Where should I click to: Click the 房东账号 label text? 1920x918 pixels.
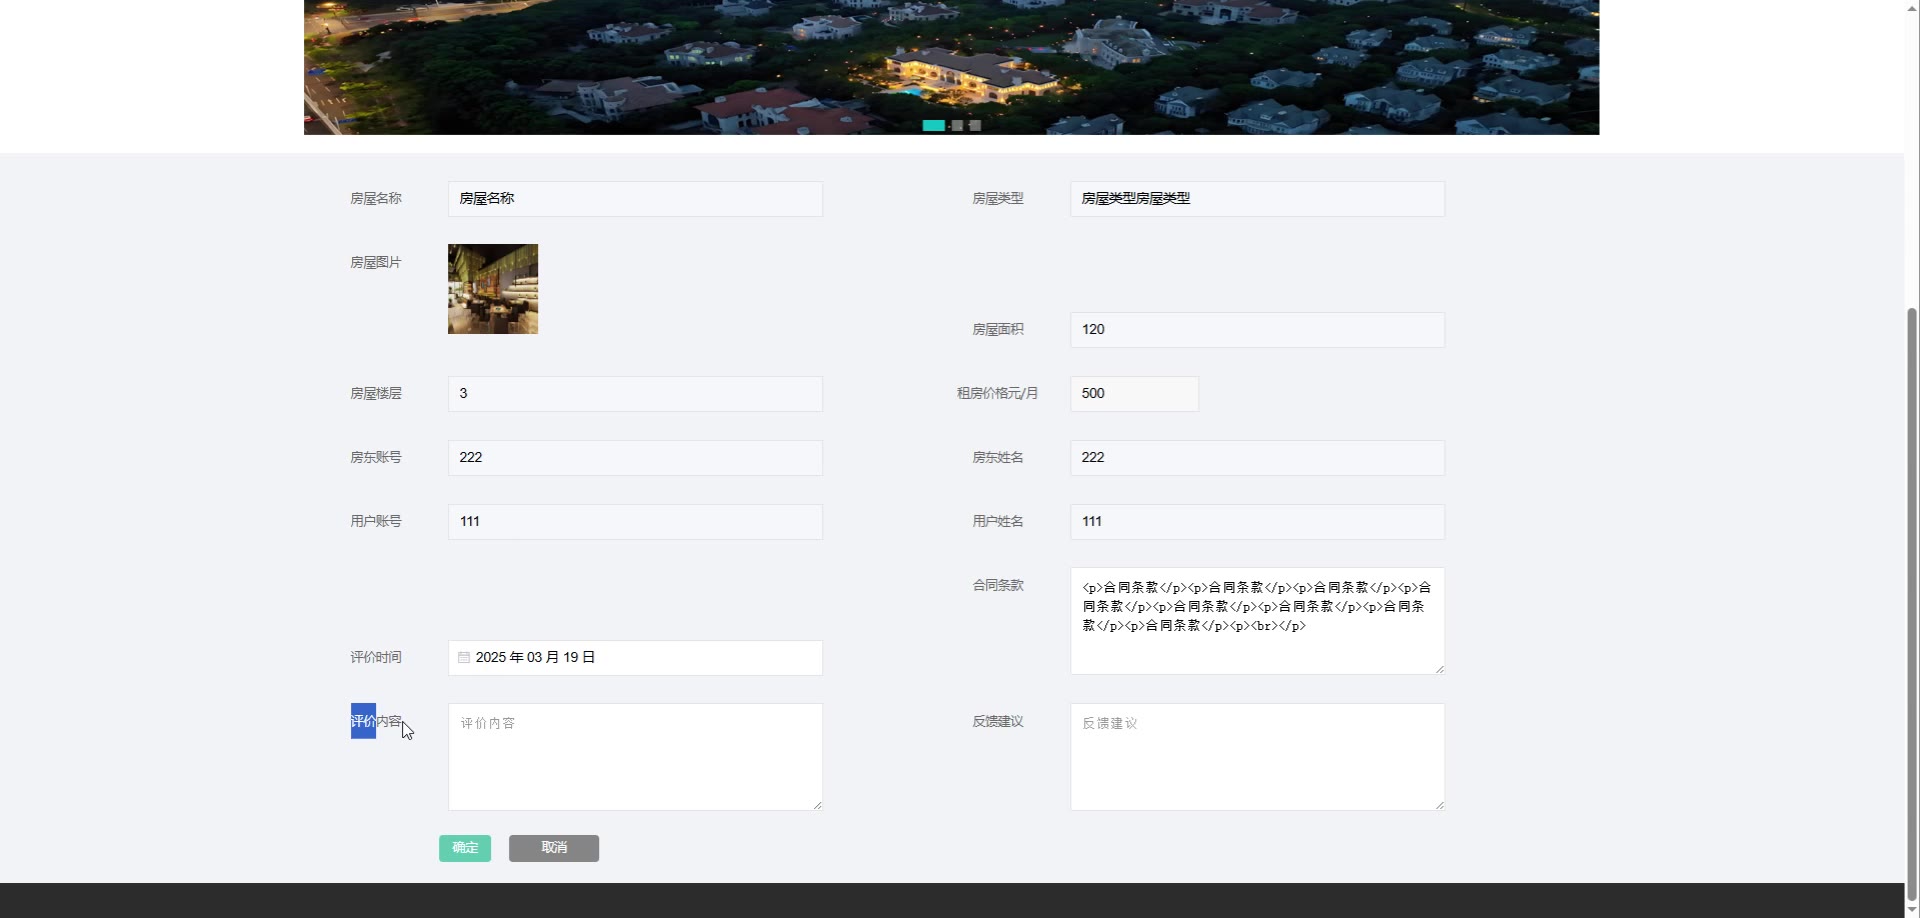point(376,458)
